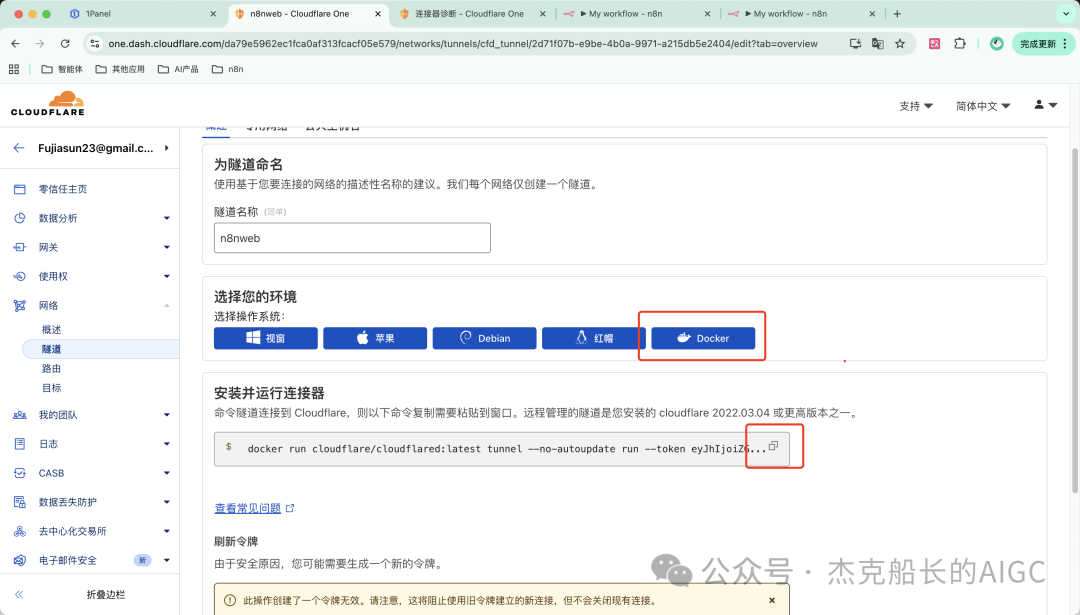Viewport: 1080px width, 615px height.
Task: Open the 支持 dropdown
Action: click(x=915, y=106)
